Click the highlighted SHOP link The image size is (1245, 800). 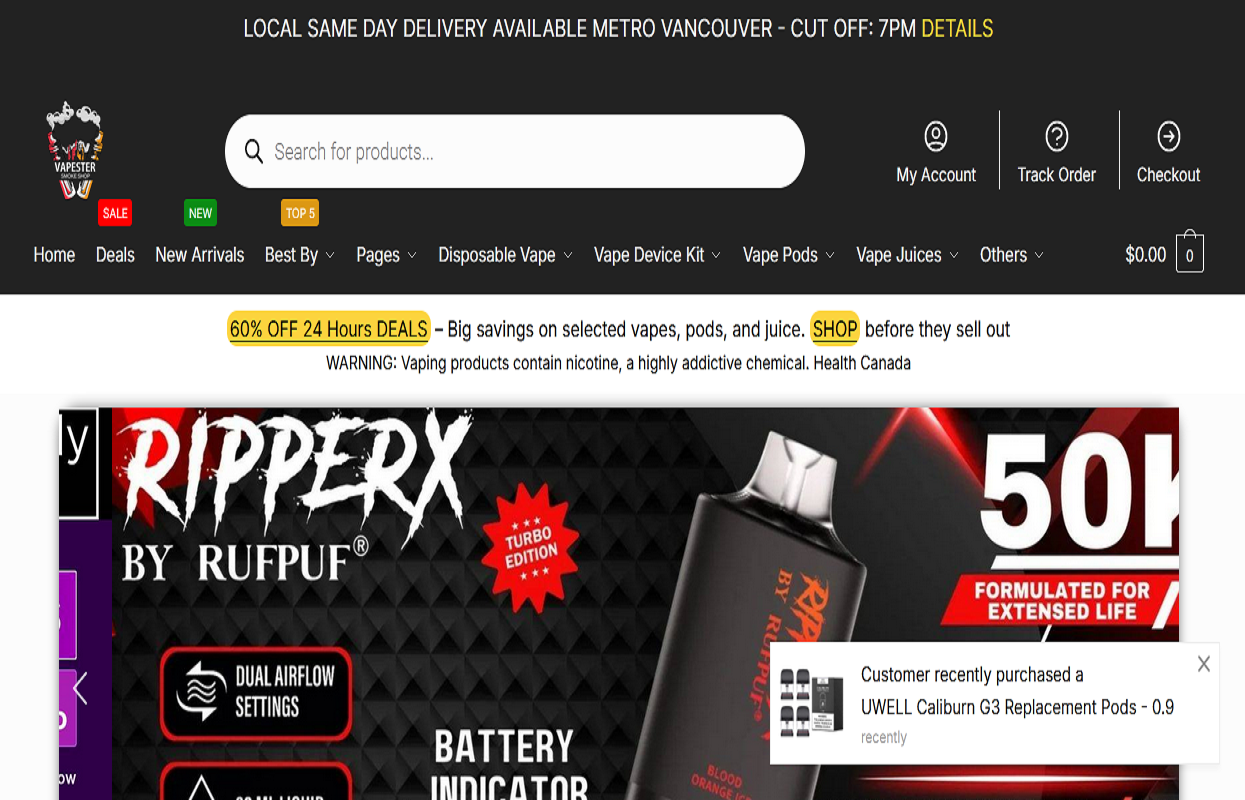(x=835, y=329)
